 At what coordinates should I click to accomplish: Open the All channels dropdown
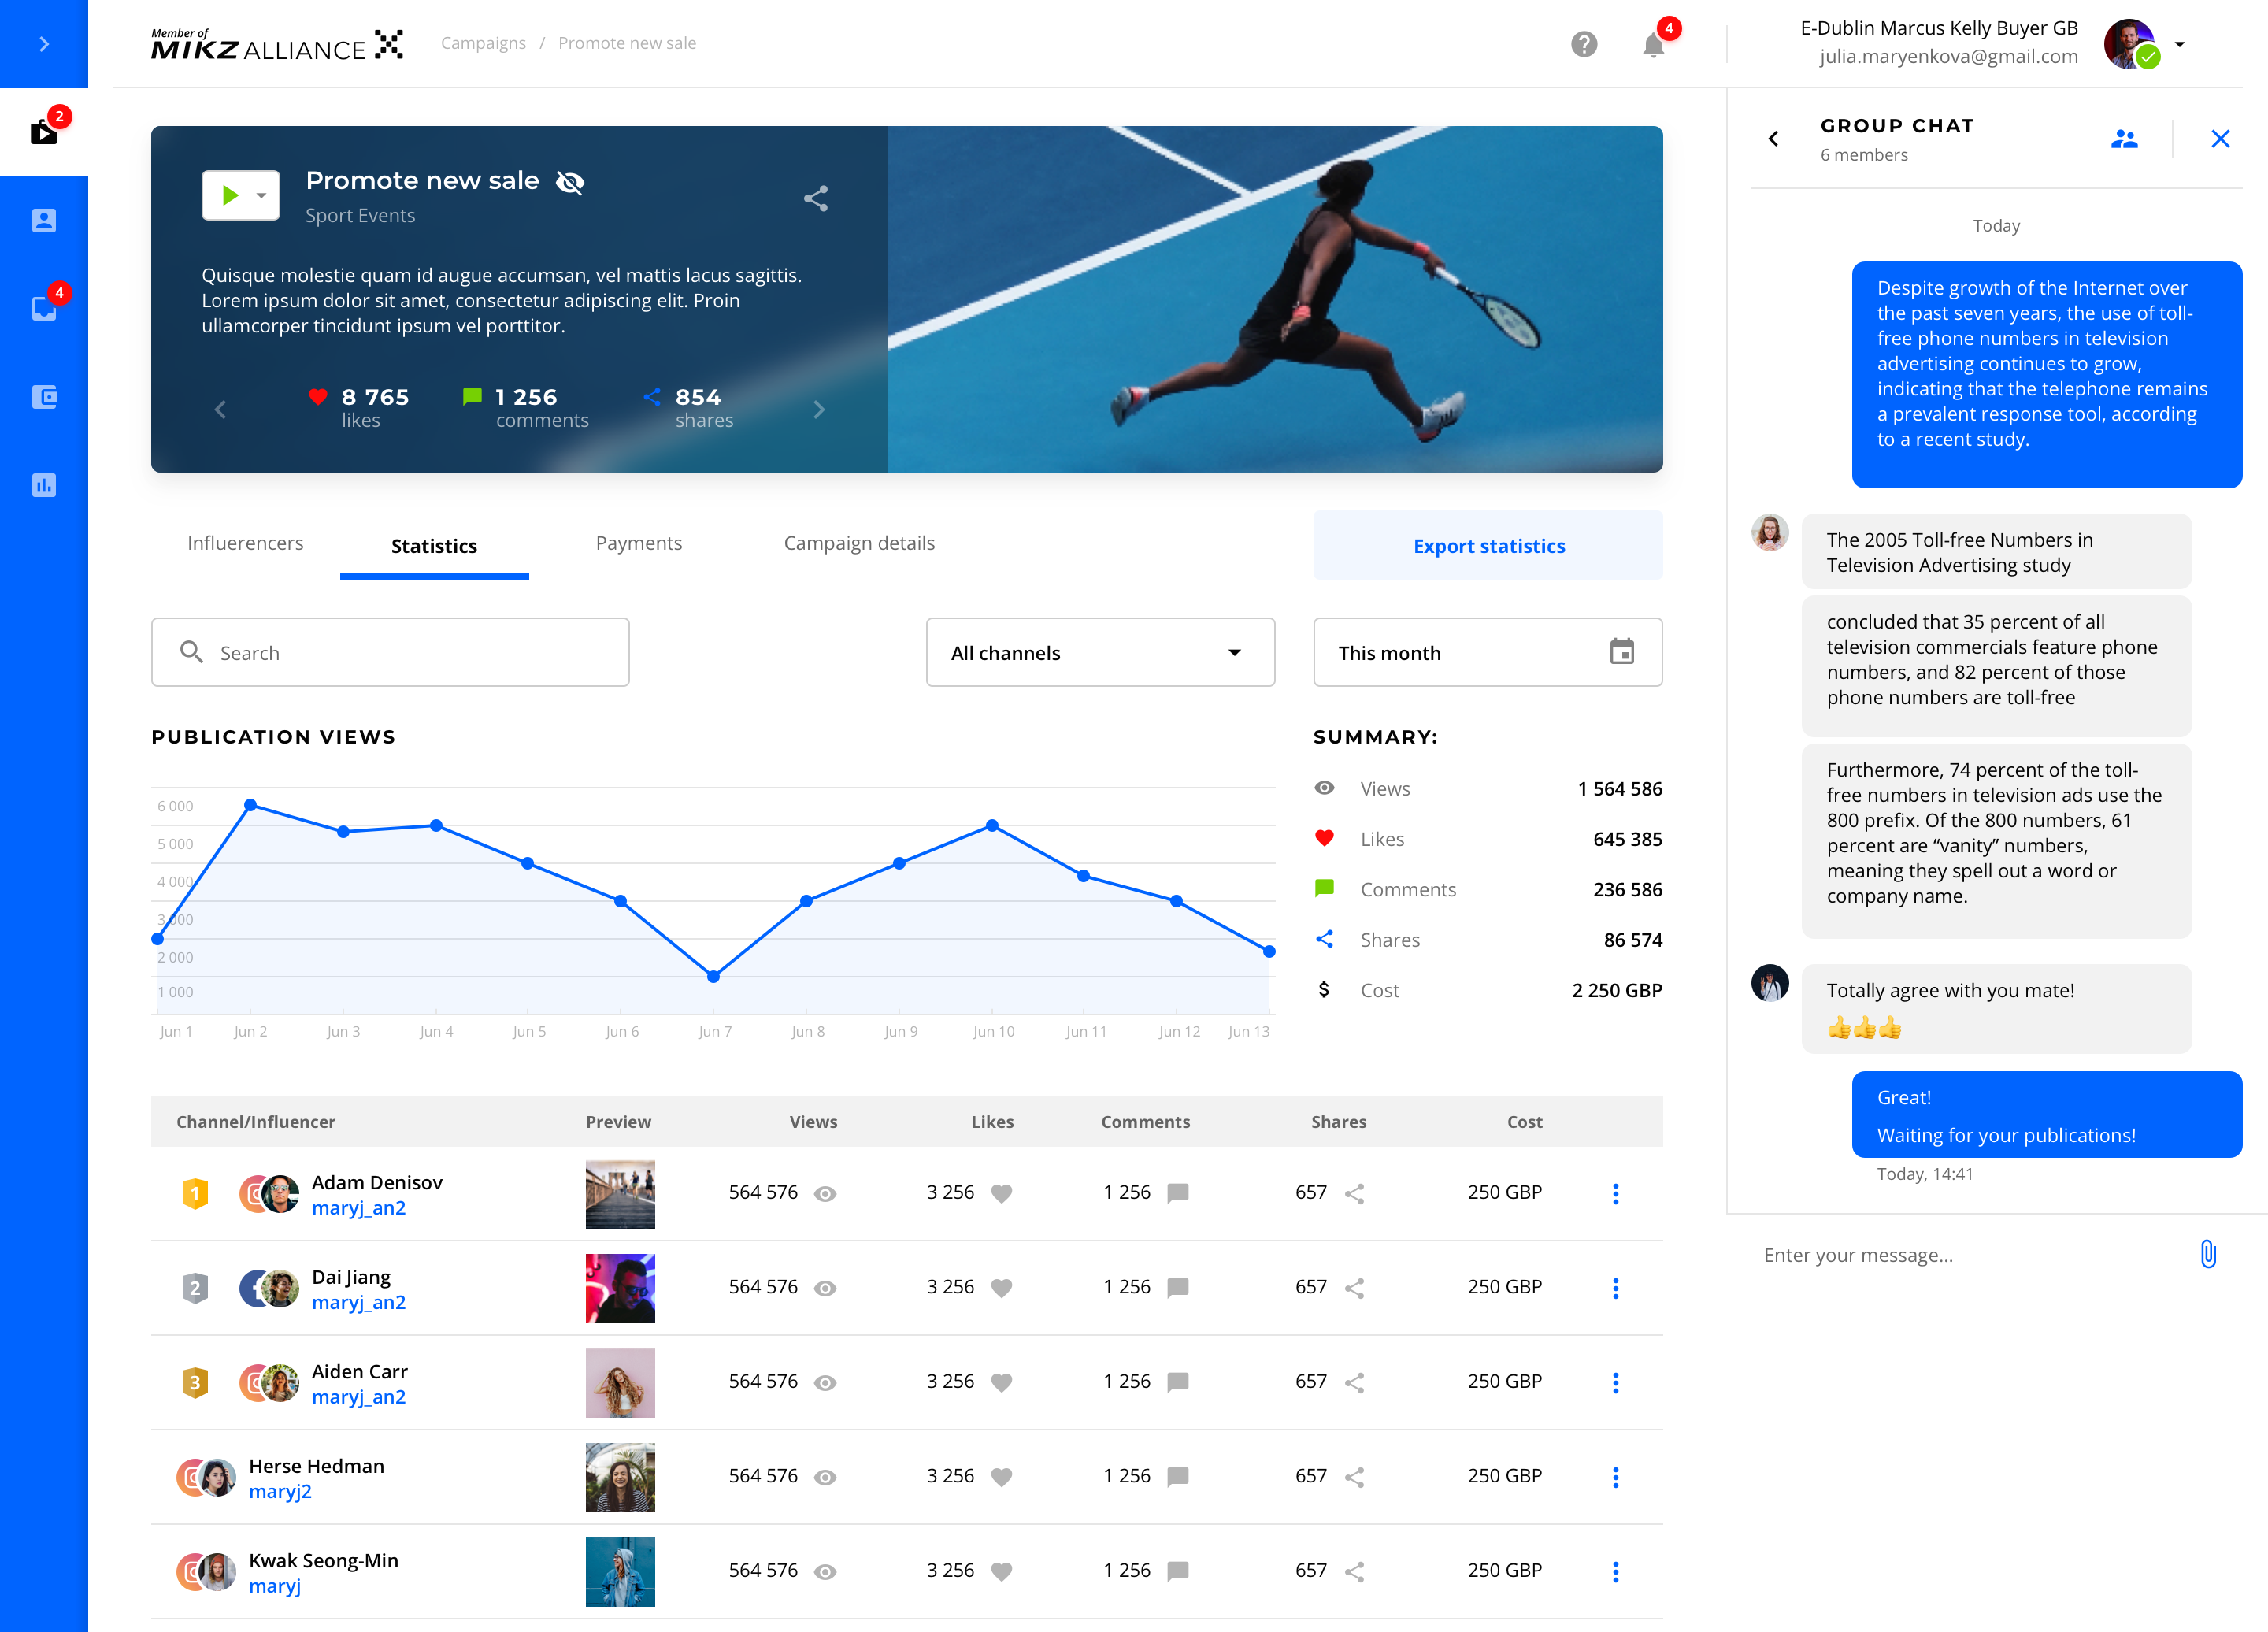click(x=1100, y=652)
